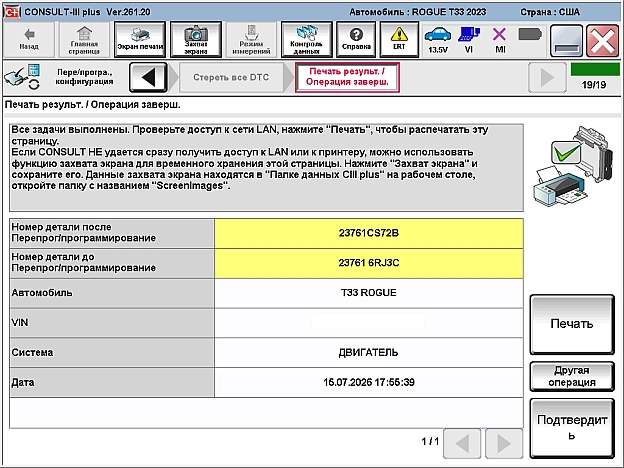624x468 pixels.
Task: Minimize the CONSULT window
Action: click(x=566, y=40)
